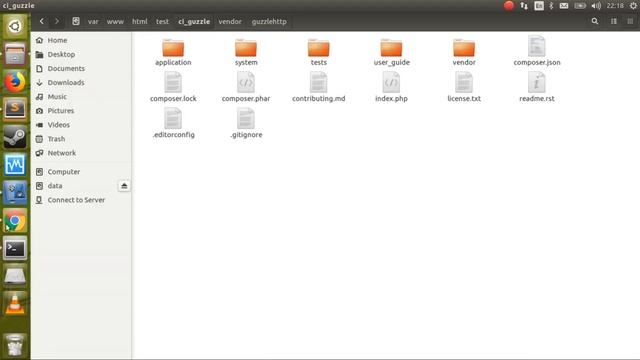Navigate to html in the path bar
This screenshot has height=360, width=640.
(x=140, y=22)
